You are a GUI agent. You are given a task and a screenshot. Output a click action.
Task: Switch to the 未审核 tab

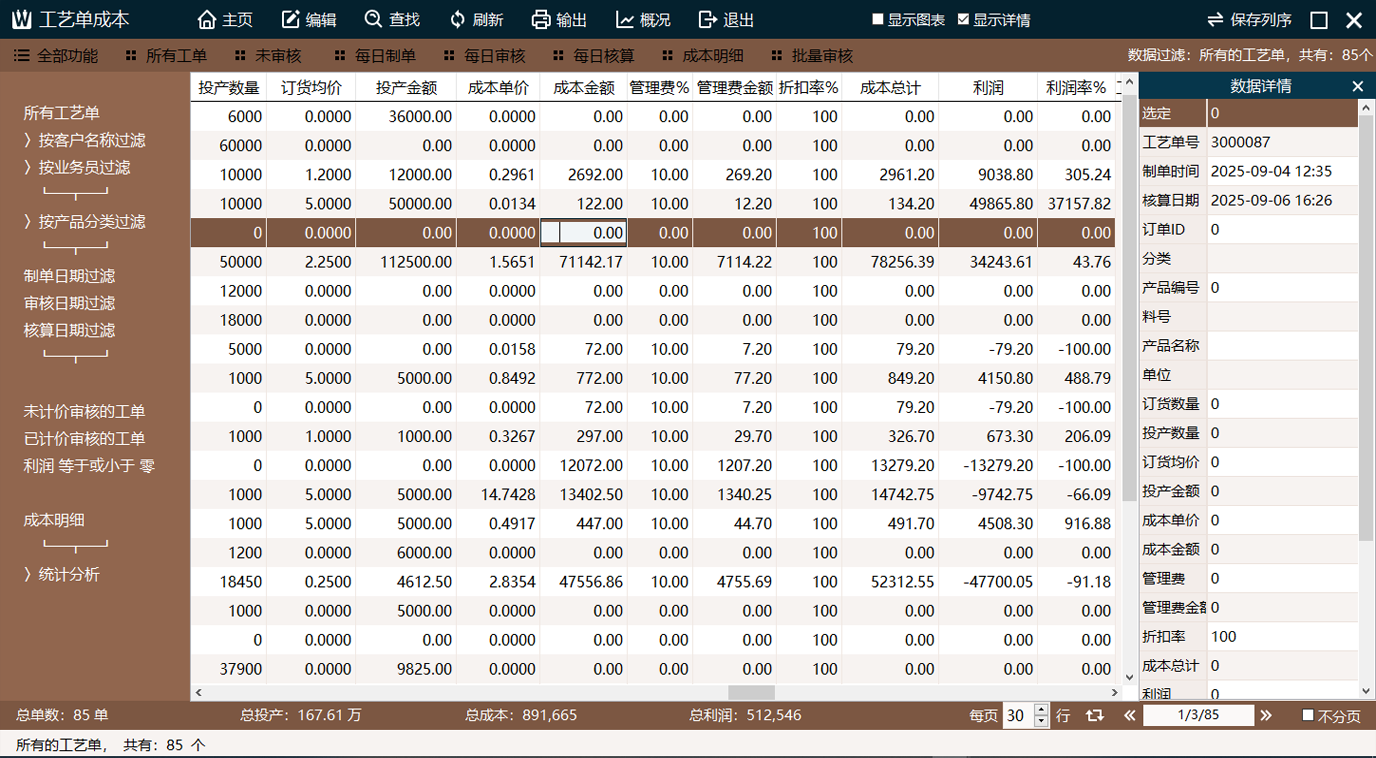point(270,55)
